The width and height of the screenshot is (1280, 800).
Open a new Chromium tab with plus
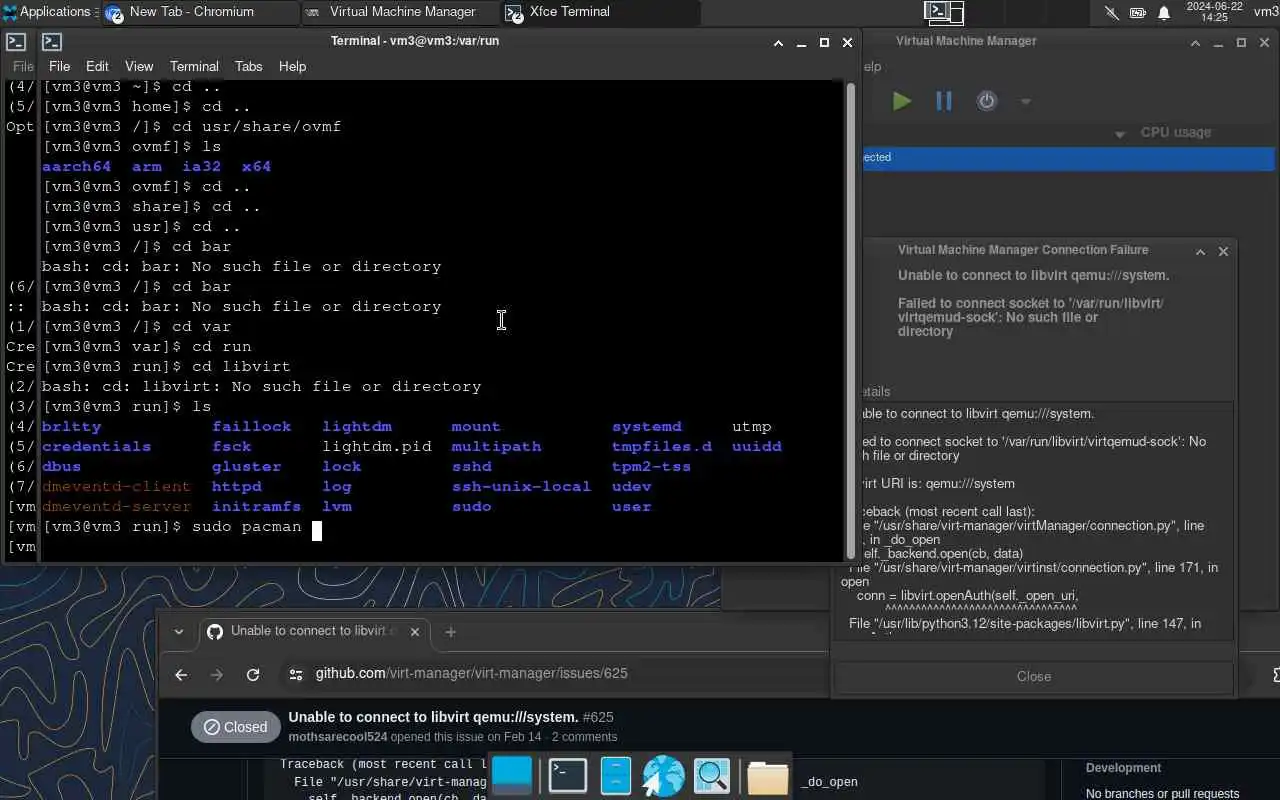click(451, 631)
